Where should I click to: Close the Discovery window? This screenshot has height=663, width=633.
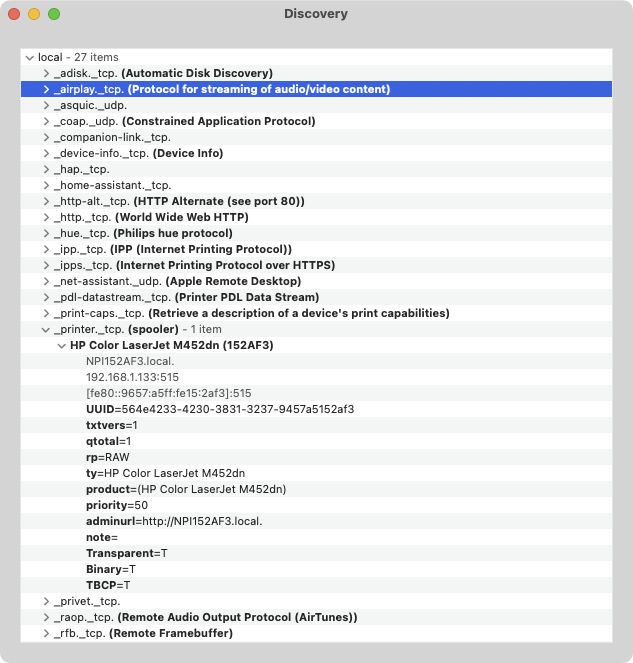point(14,14)
